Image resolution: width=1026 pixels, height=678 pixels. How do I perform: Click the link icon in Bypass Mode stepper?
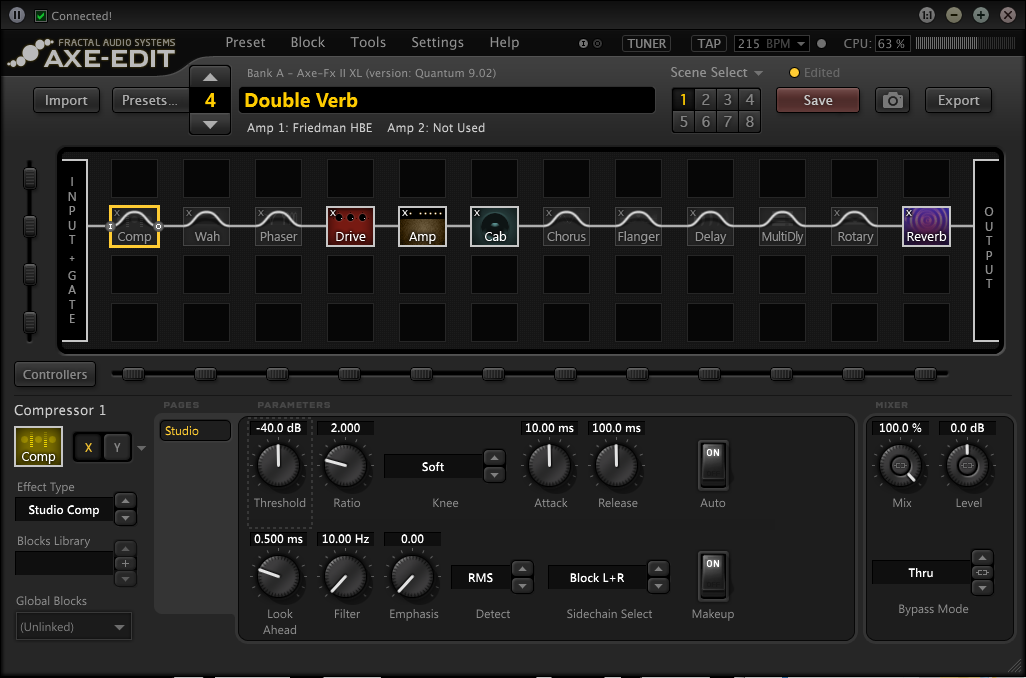[x=982, y=573]
